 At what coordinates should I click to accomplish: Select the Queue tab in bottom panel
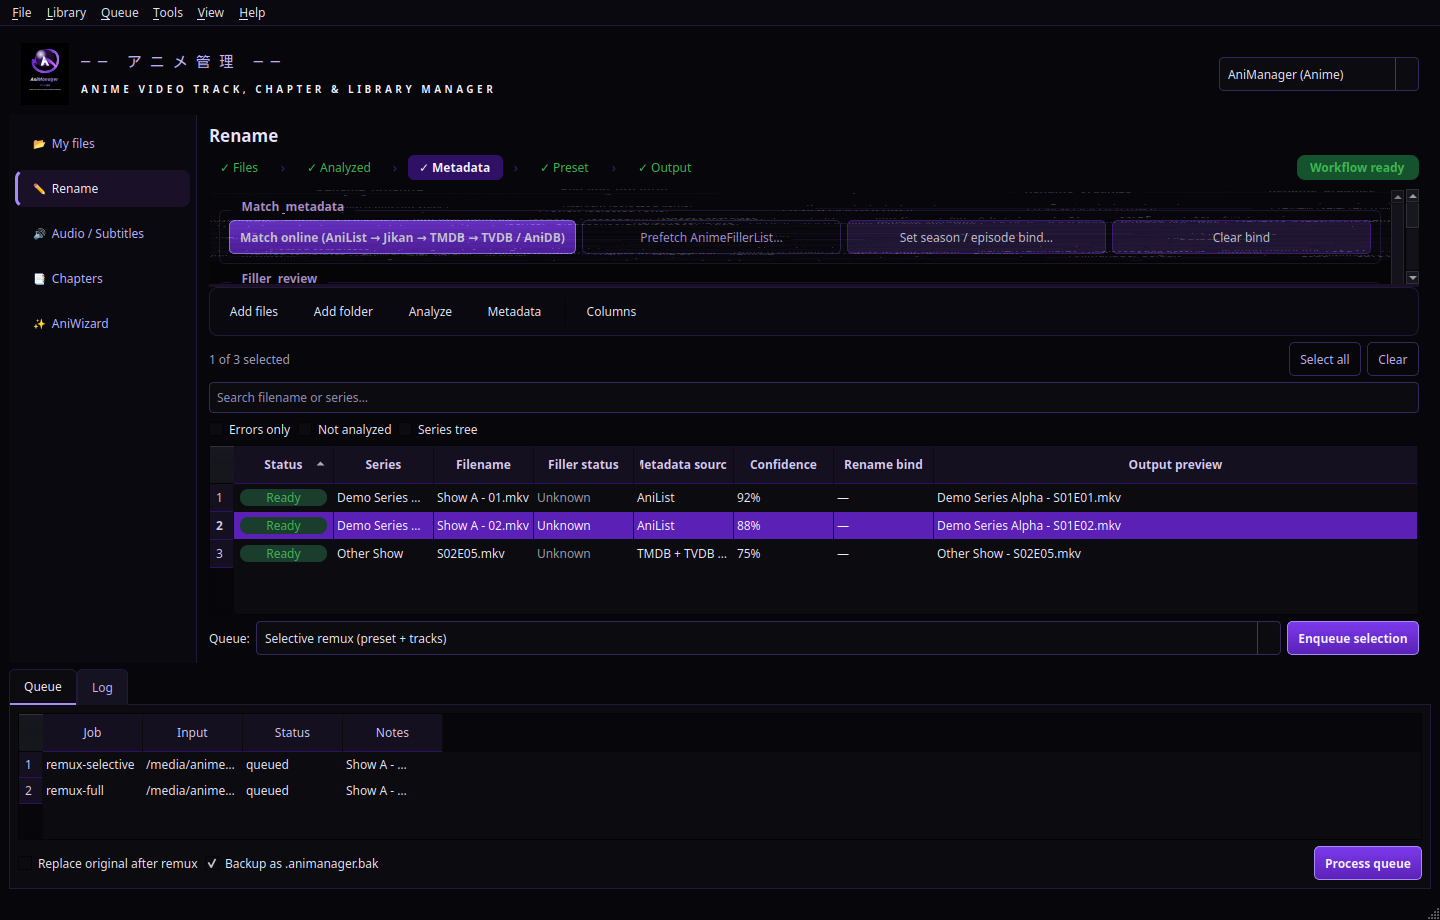pos(43,687)
